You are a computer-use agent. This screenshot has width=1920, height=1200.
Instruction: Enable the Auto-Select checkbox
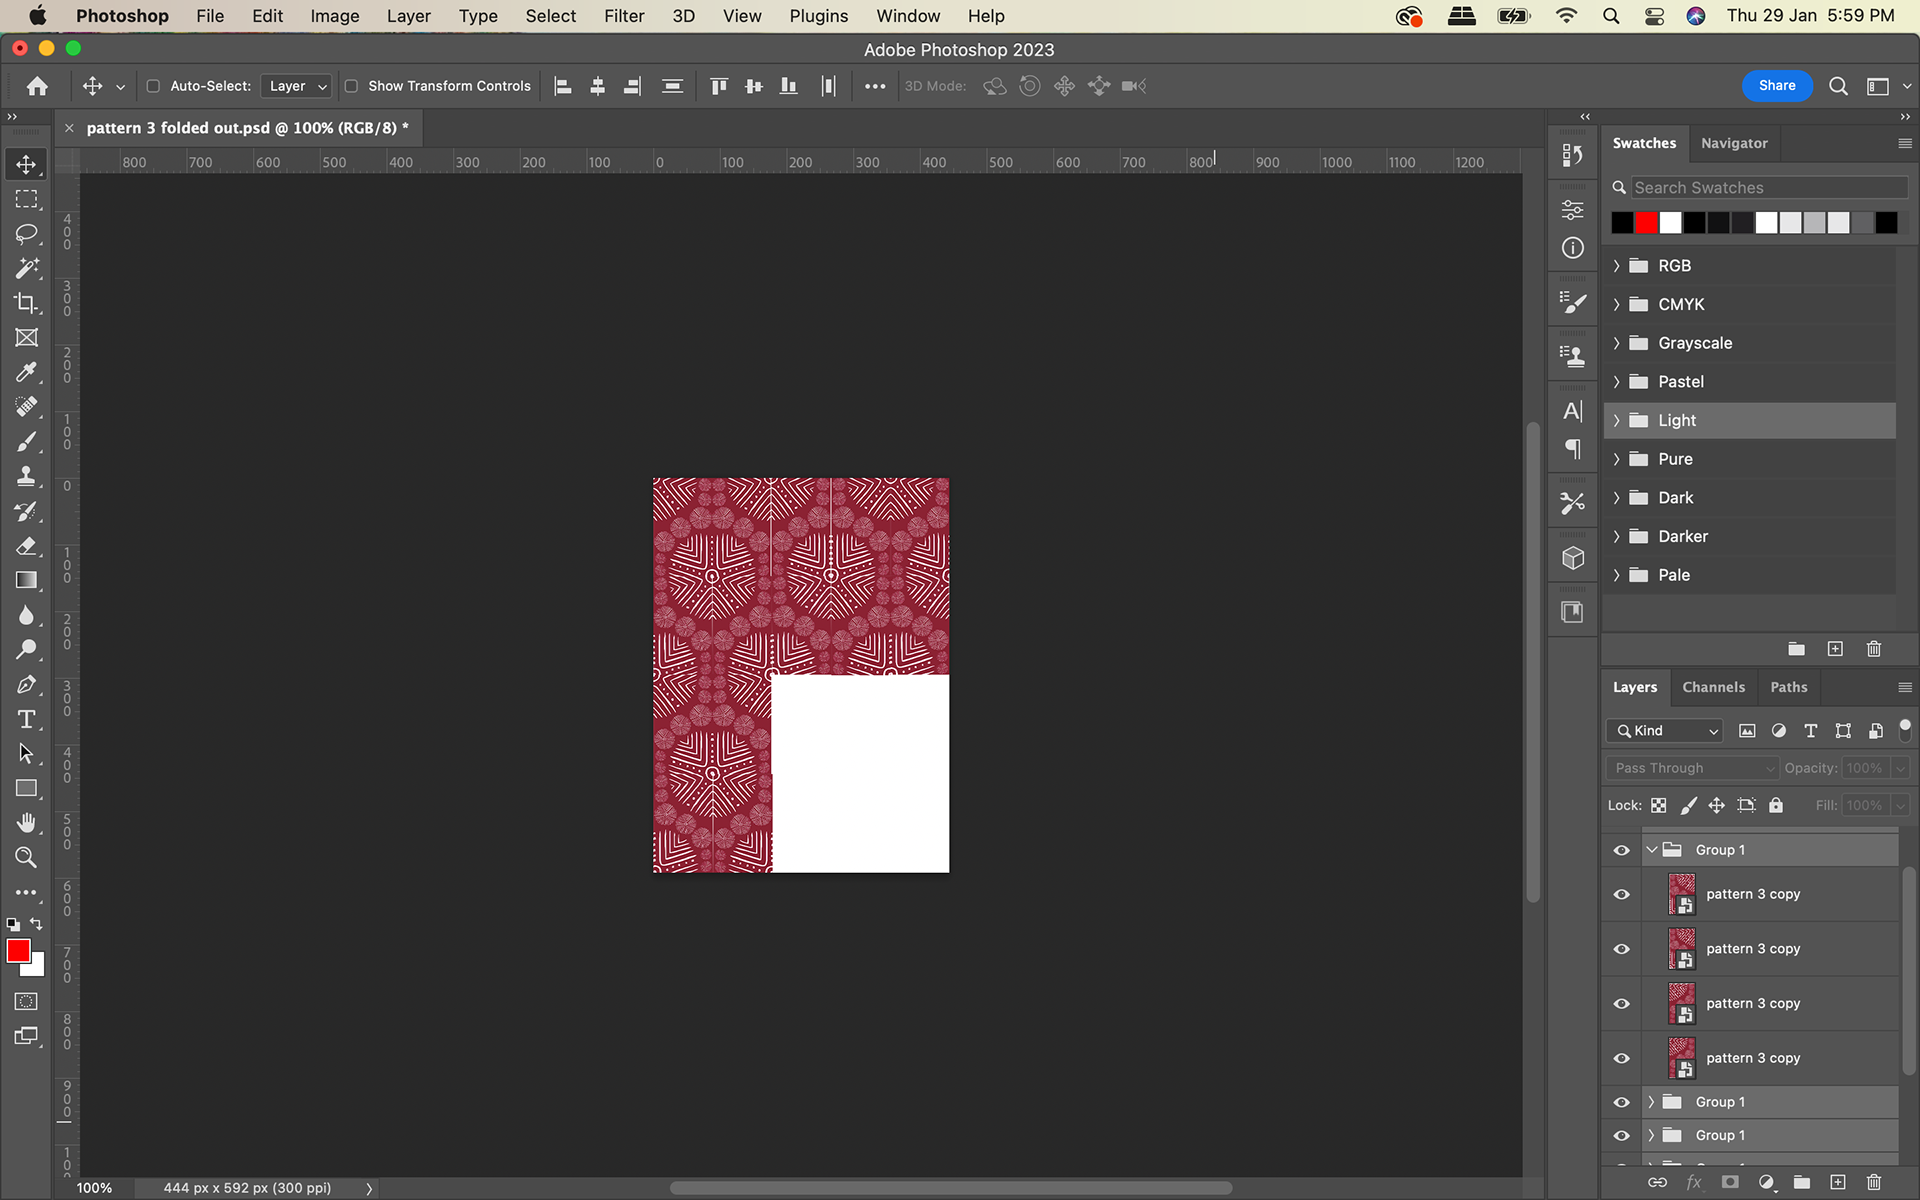[152, 86]
